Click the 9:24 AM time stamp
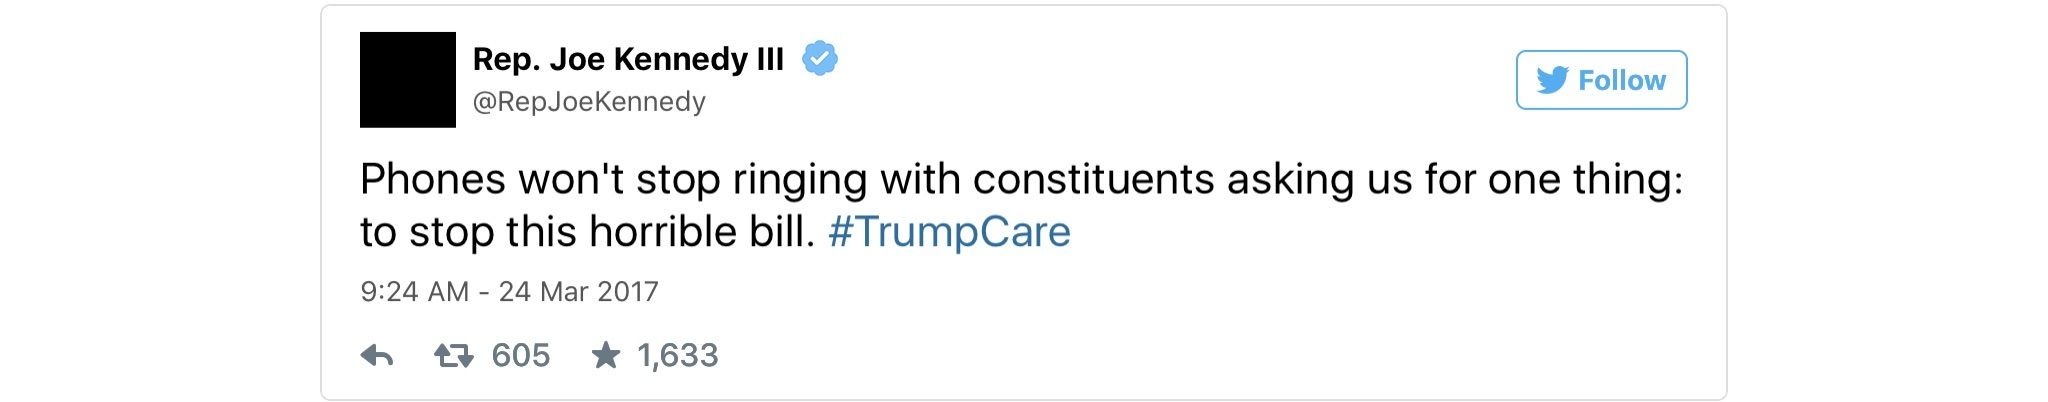 414,291
